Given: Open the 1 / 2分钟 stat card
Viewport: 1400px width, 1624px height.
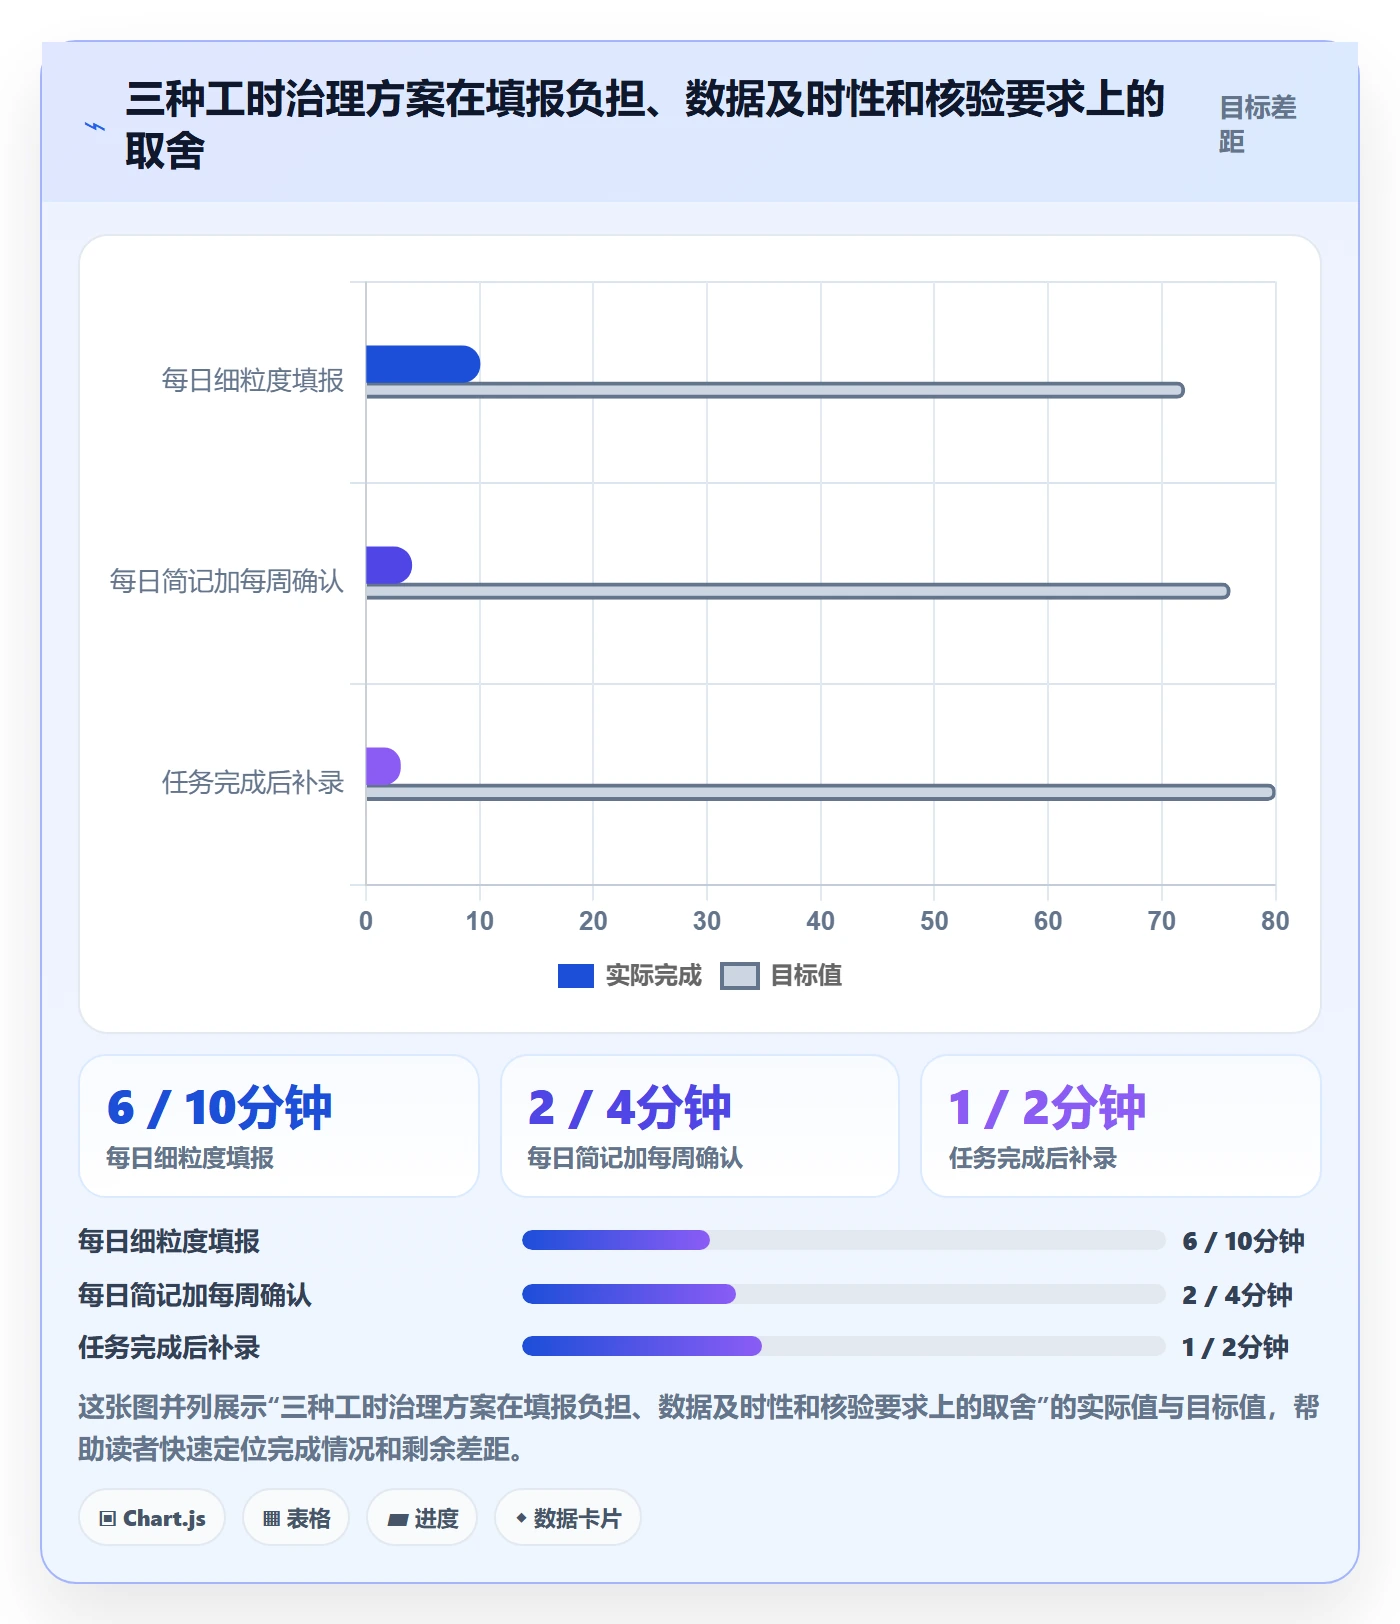Looking at the screenshot, I should tap(1121, 1126).
